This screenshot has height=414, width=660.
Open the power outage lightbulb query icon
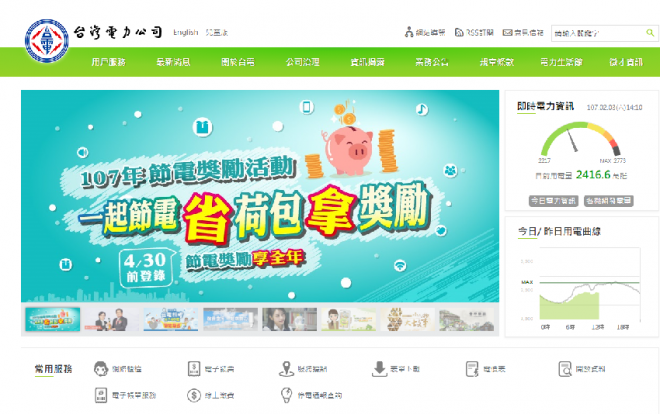tap(286, 395)
